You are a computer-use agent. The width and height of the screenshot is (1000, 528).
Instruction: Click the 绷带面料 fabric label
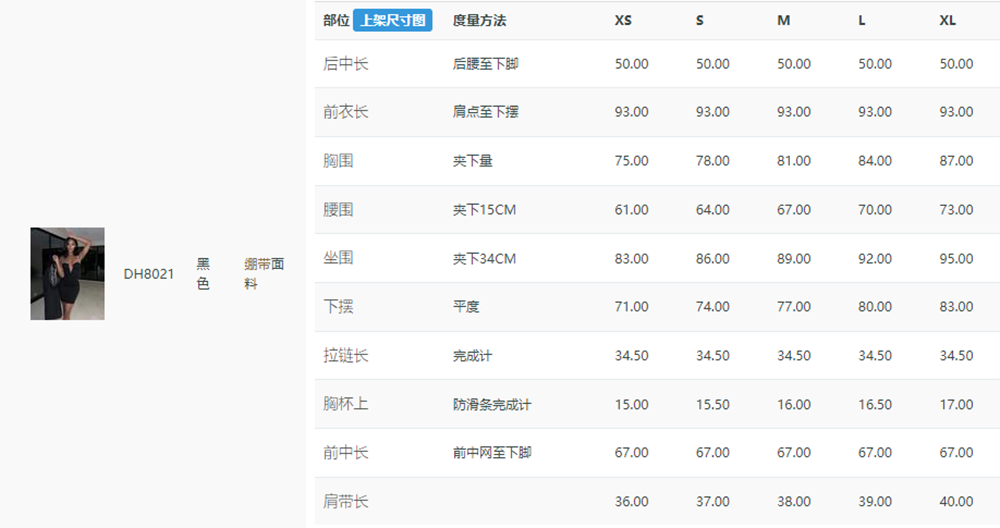coord(264,274)
